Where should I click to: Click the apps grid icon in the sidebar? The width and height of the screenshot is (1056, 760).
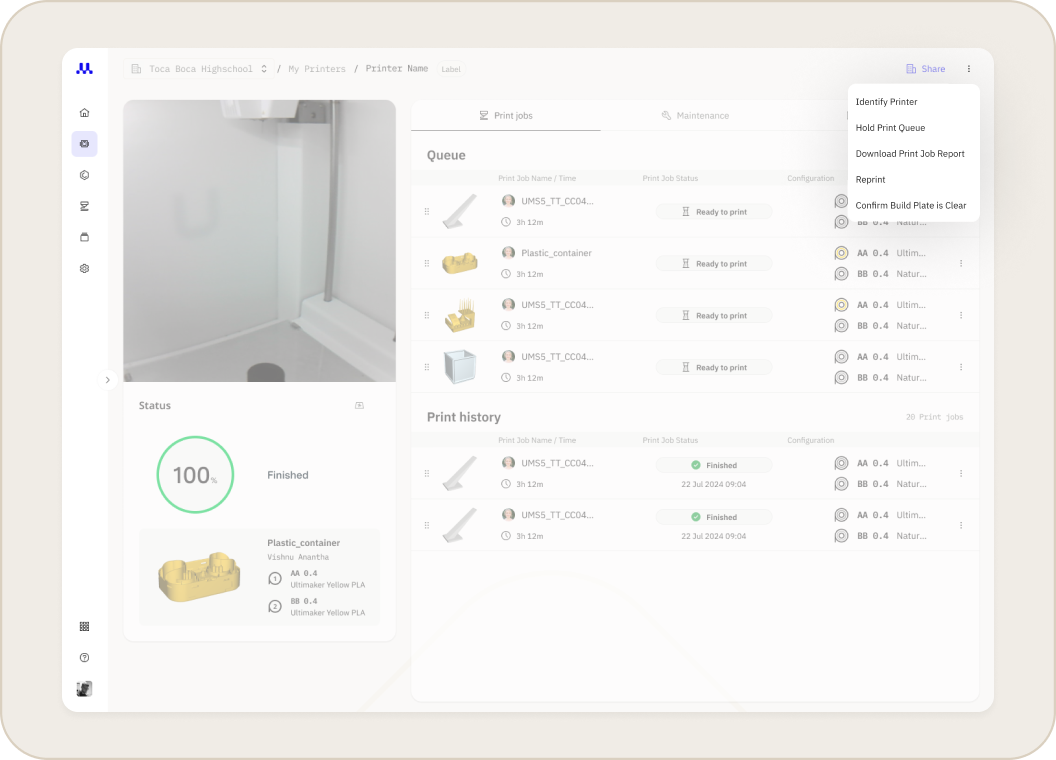click(84, 627)
